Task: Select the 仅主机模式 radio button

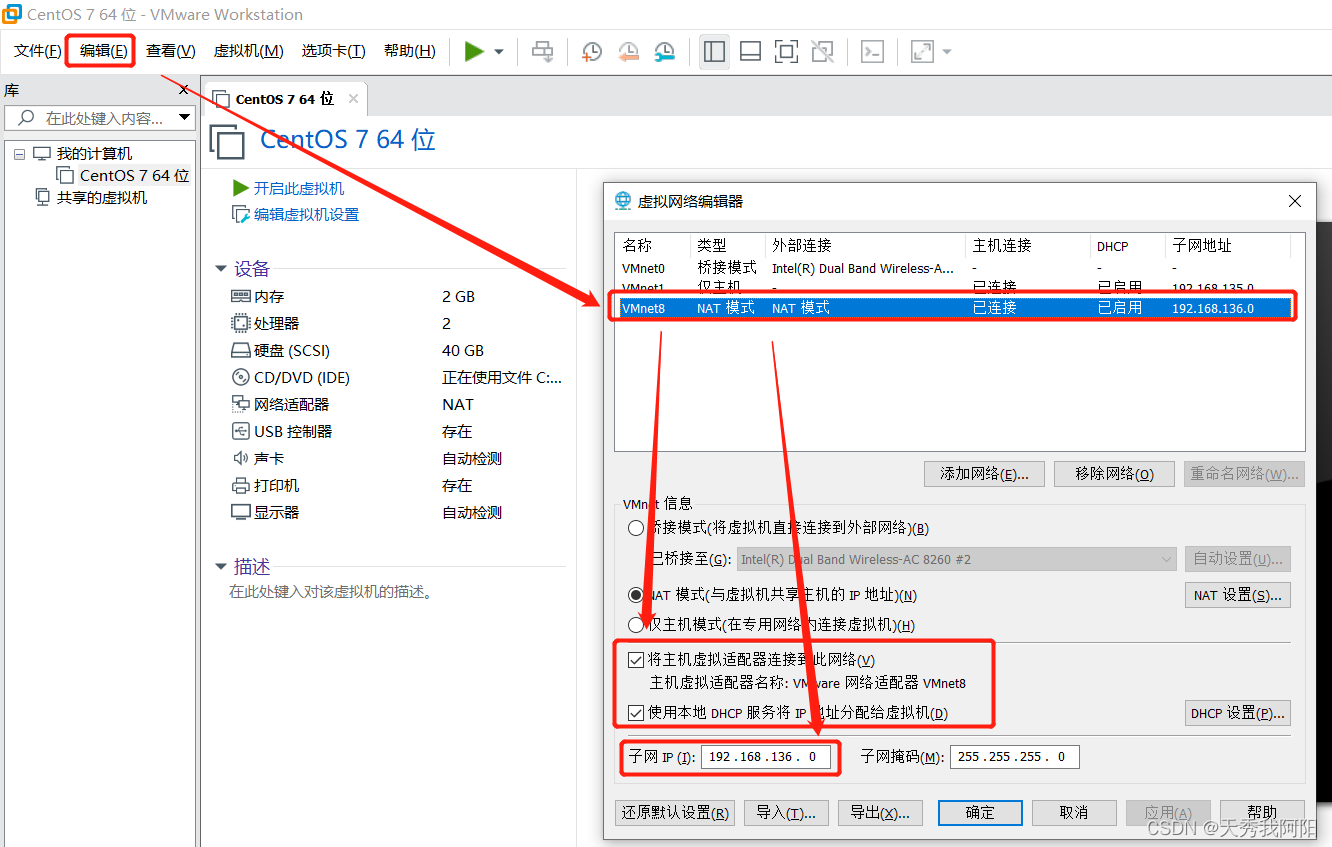Action: click(636, 625)
